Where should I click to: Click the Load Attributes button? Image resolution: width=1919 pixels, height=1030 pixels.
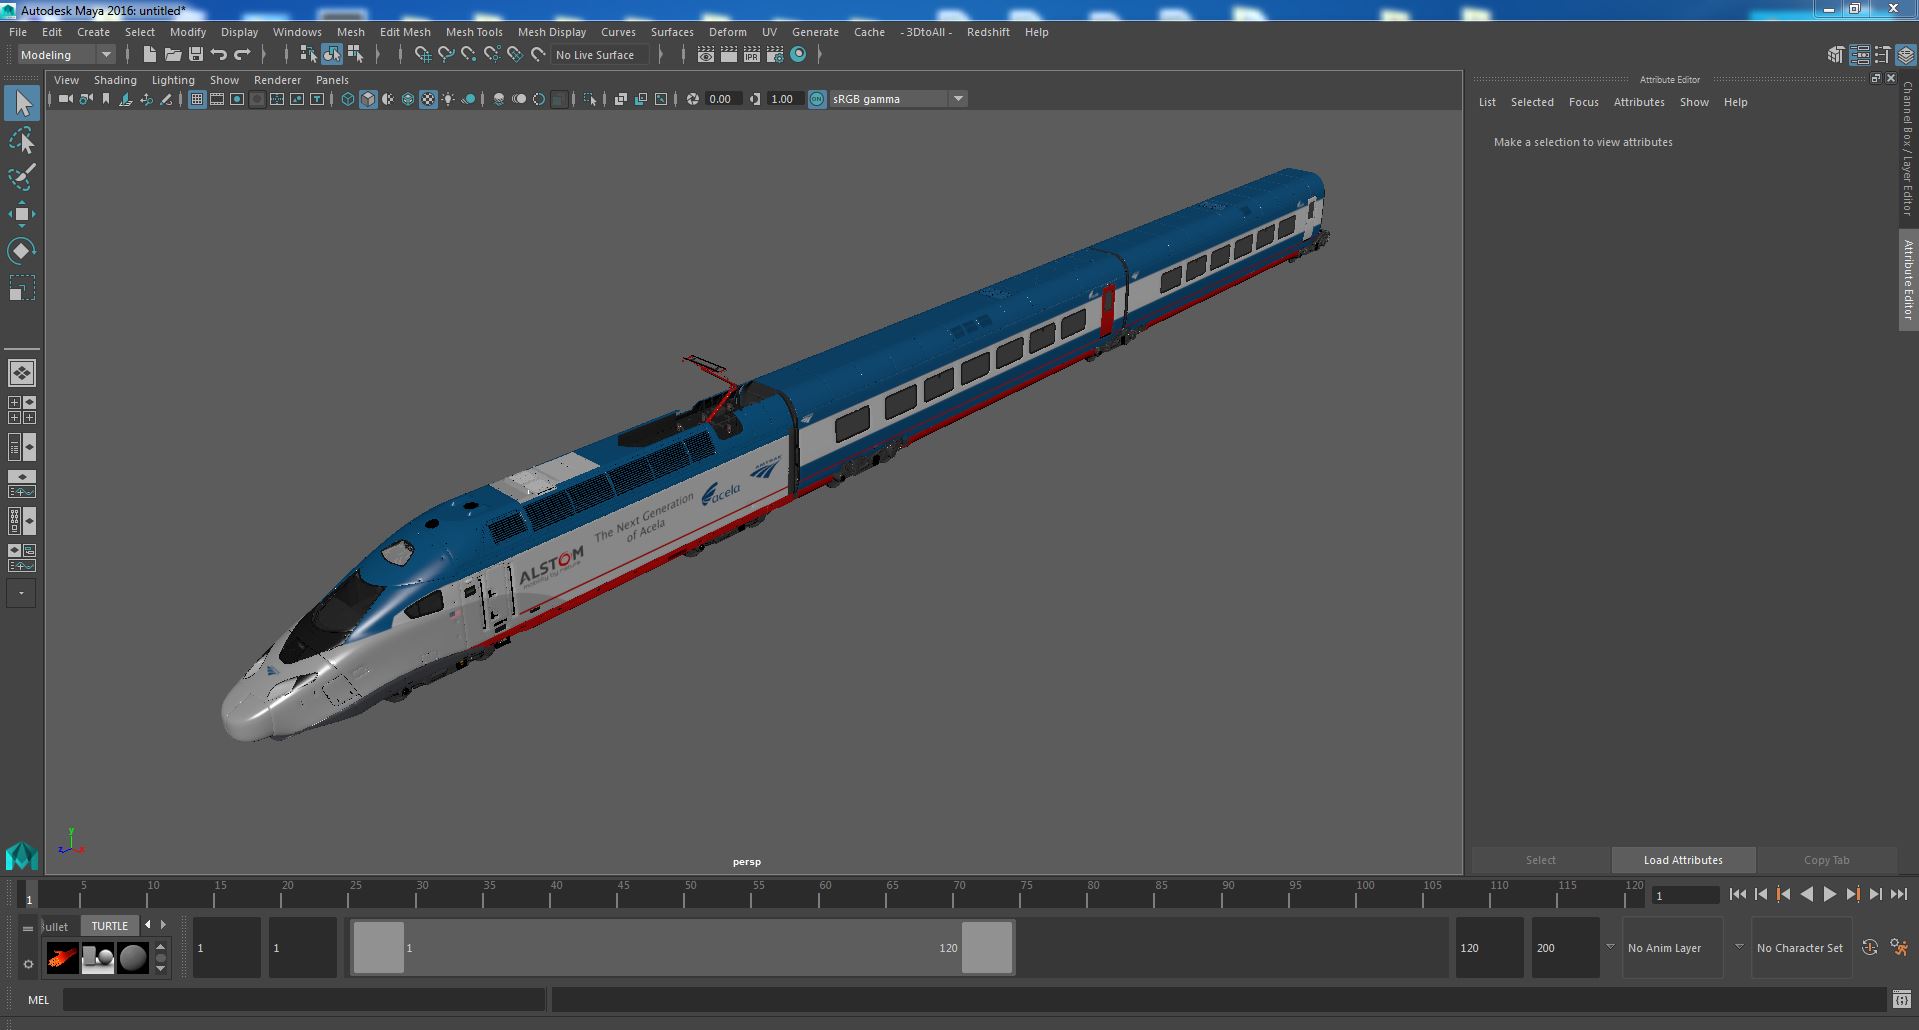pos(1683,860)
